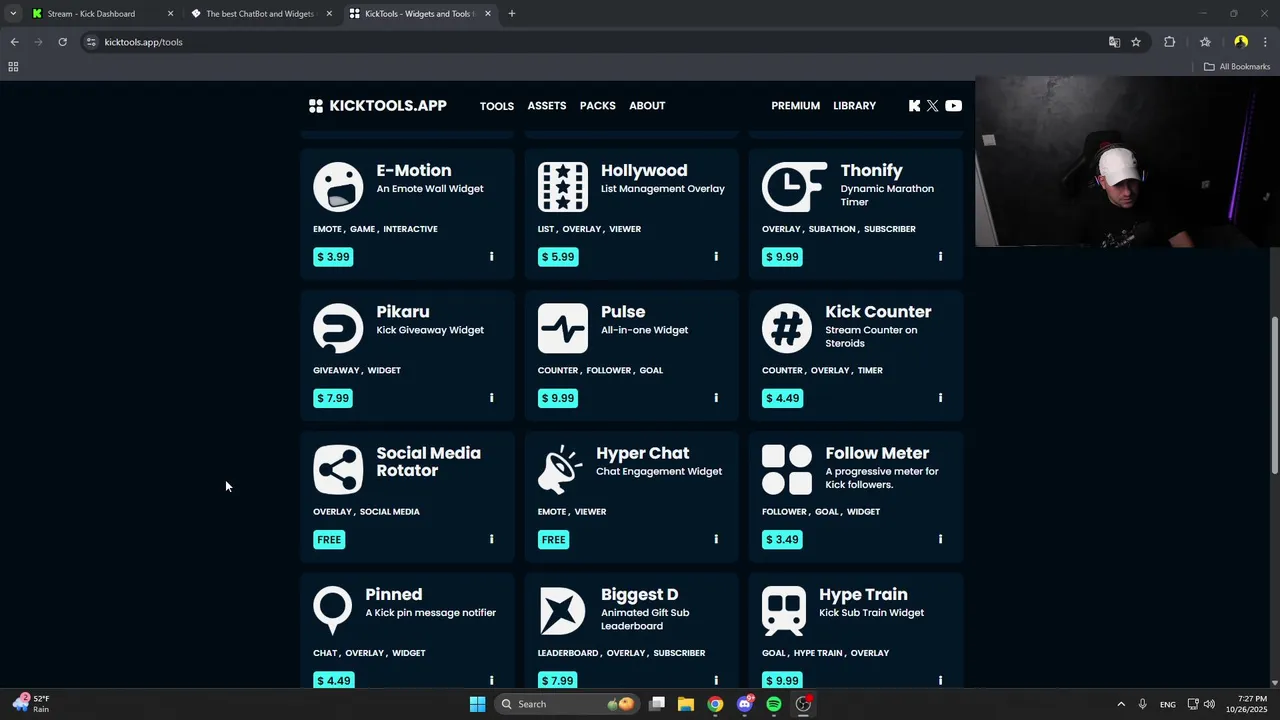Open the TOOLS menu item
Image resolution: width=1280 pixels, height=720 pixels.
click(x=497, y=106)
